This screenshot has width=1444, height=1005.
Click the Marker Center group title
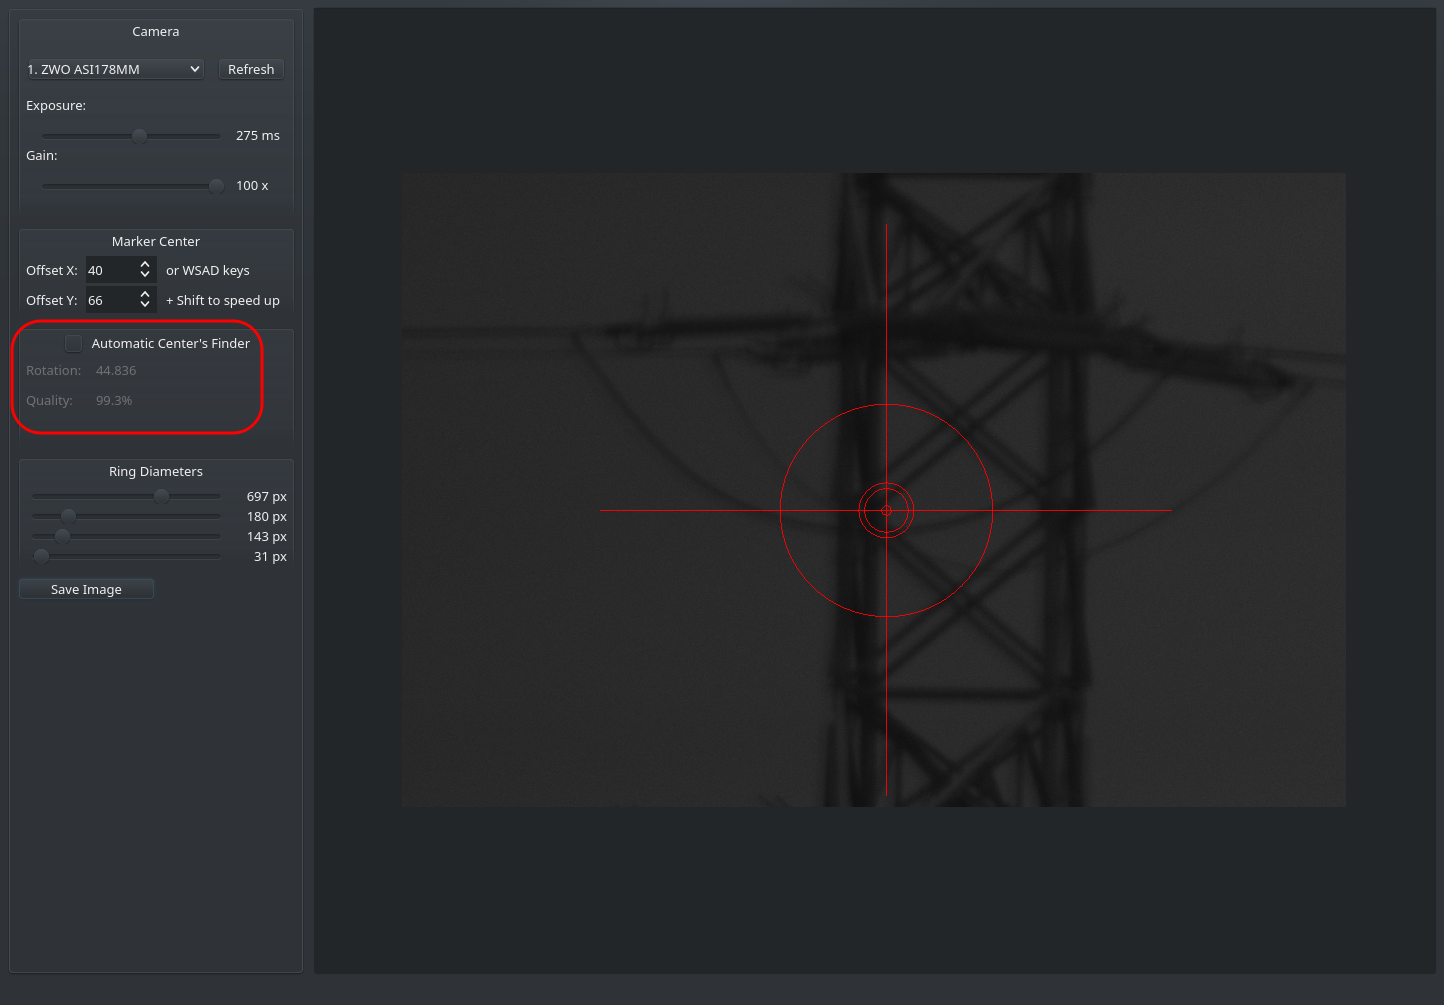tap(156, 242)
